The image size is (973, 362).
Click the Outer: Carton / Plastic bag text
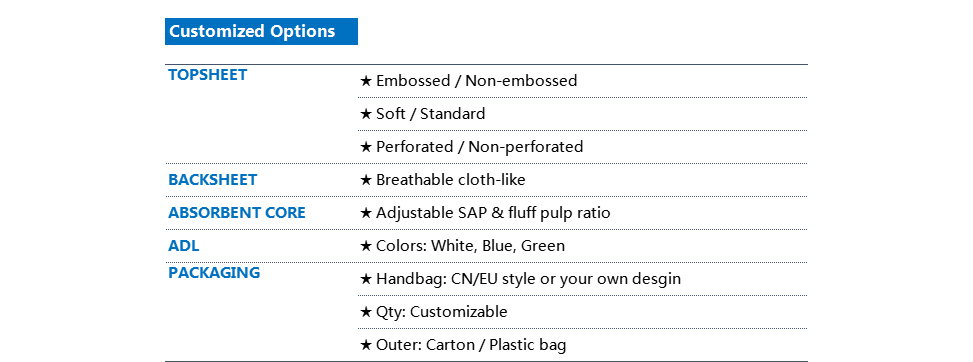[471, 345]
